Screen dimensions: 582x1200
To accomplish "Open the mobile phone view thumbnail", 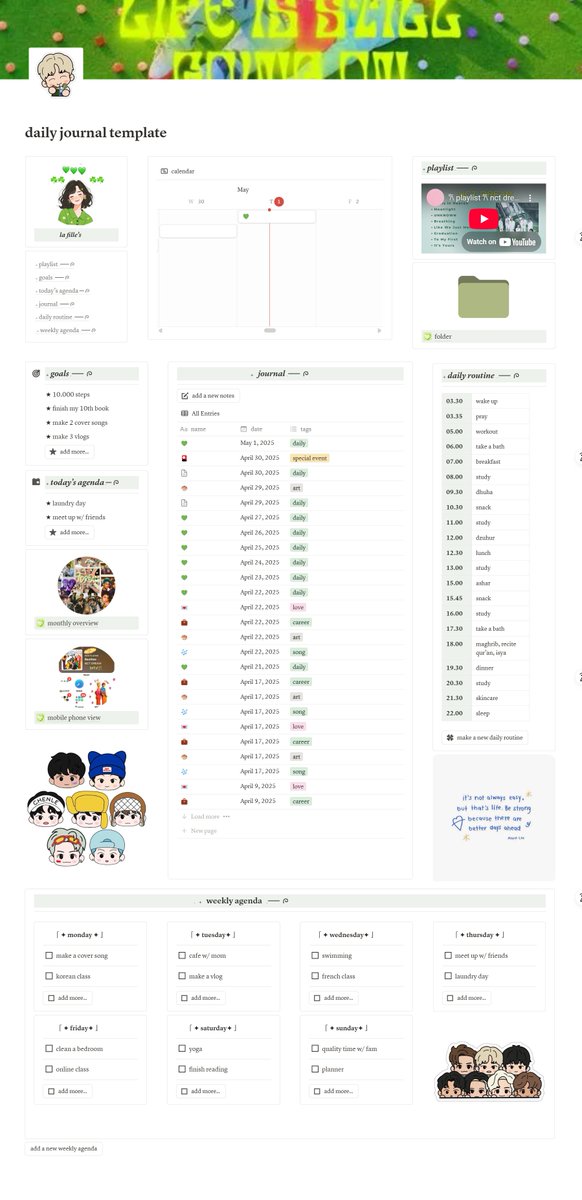I will click(x=86, y=677).
